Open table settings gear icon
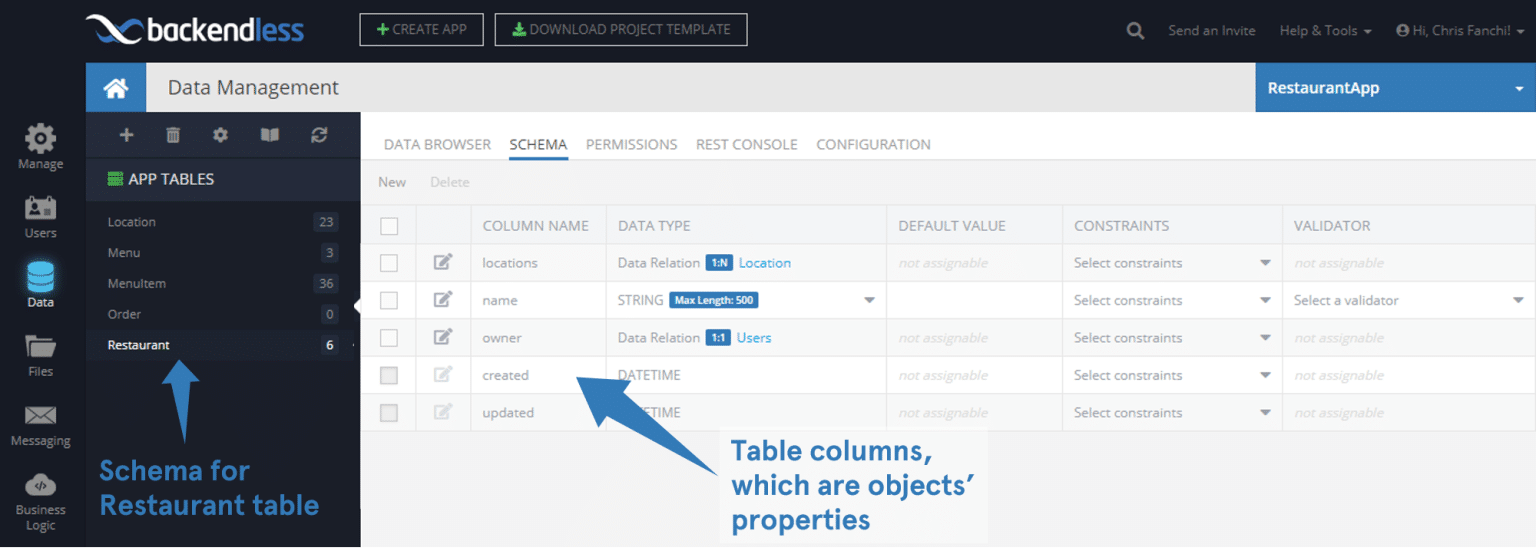This screenshot has height=554, width=1536. point(221,135)
